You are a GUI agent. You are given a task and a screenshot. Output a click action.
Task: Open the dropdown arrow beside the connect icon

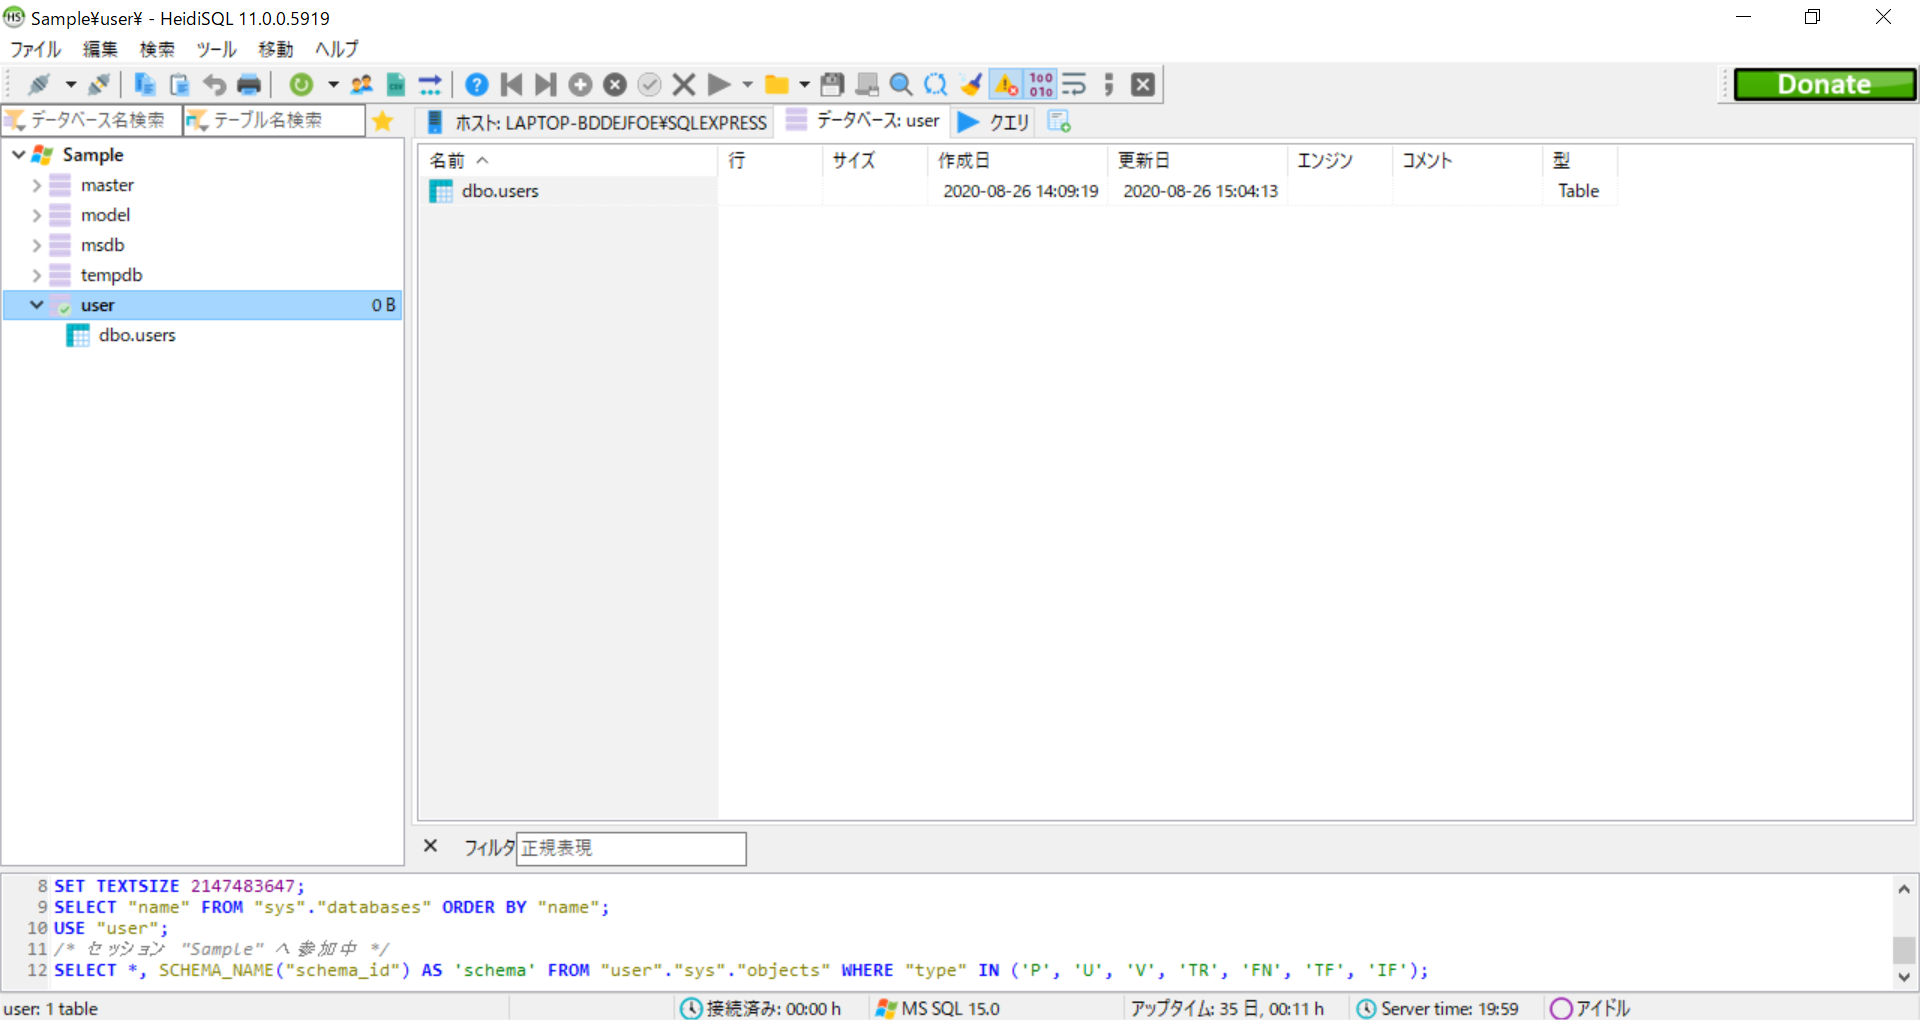pos(70,85)
